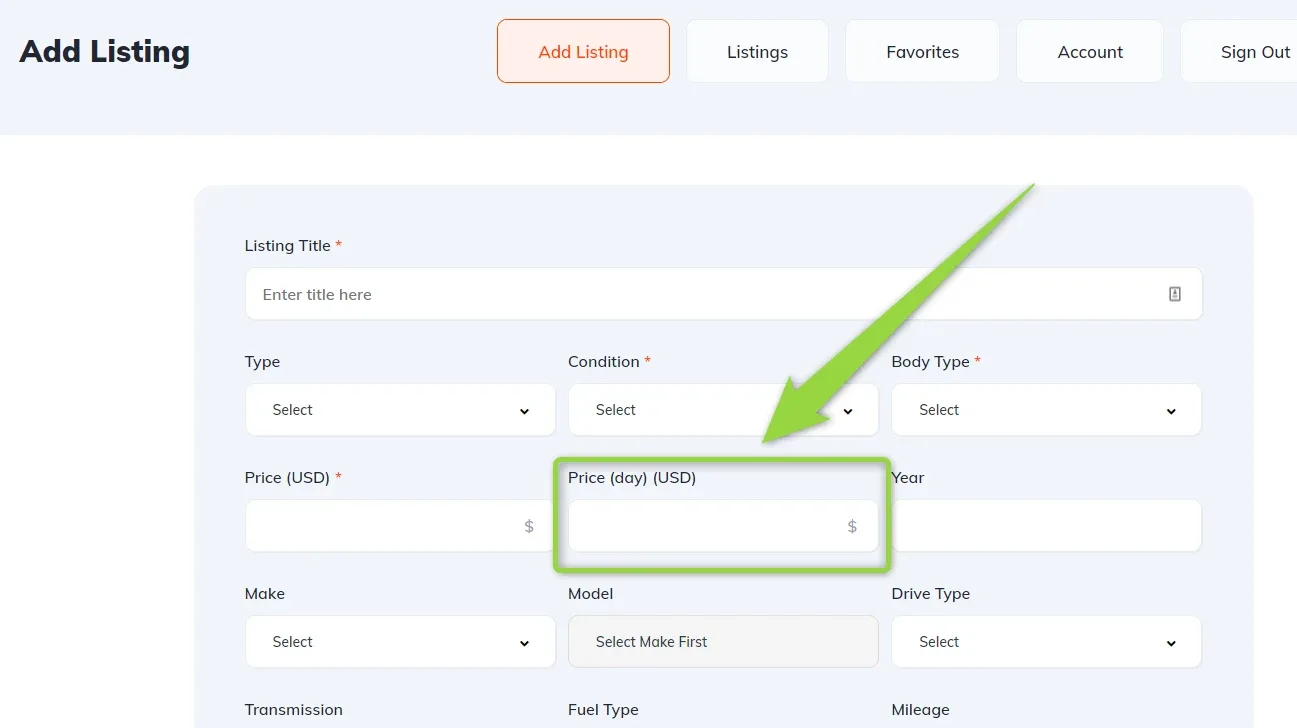1297x728 pixels.
Task: Open the Condition select dropdown
Action: pyautogui.click(x=723, y=410)
